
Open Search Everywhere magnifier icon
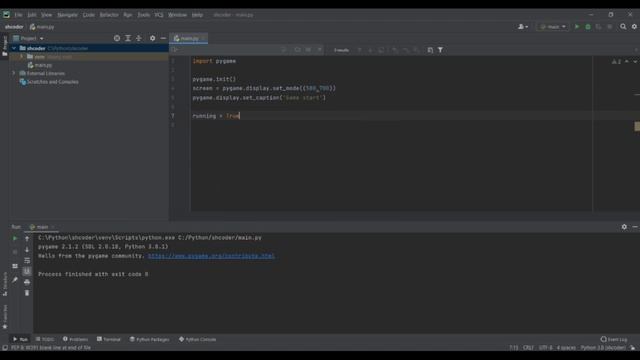click(623, 27)
